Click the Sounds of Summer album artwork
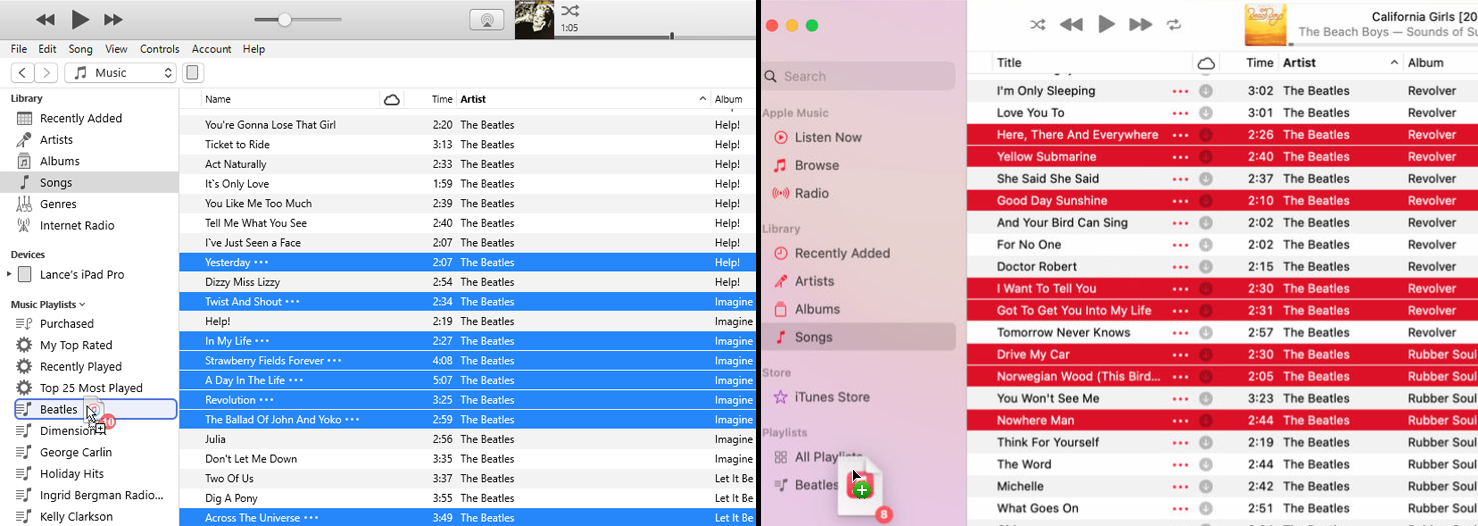1478x526 pixels. tap(1265, 25)
